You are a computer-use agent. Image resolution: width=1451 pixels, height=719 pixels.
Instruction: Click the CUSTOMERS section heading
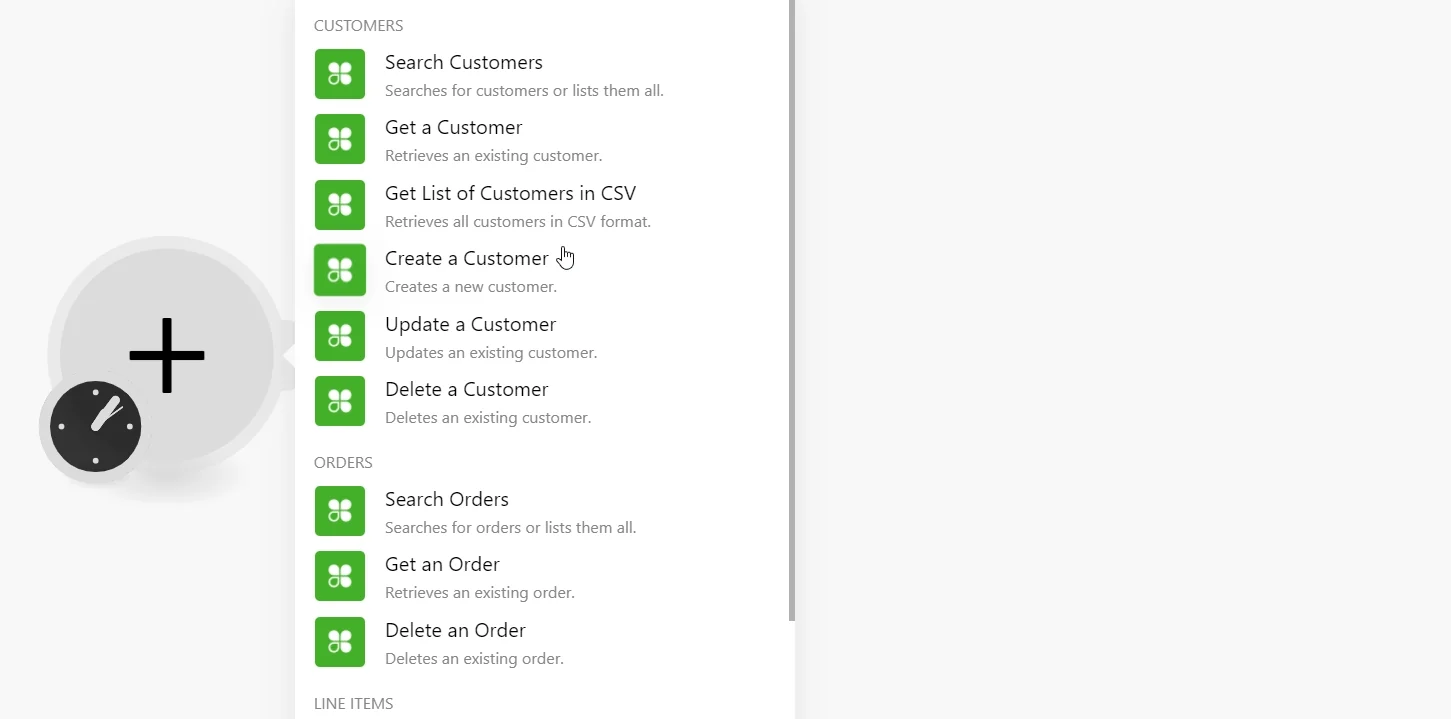[359, 25]
